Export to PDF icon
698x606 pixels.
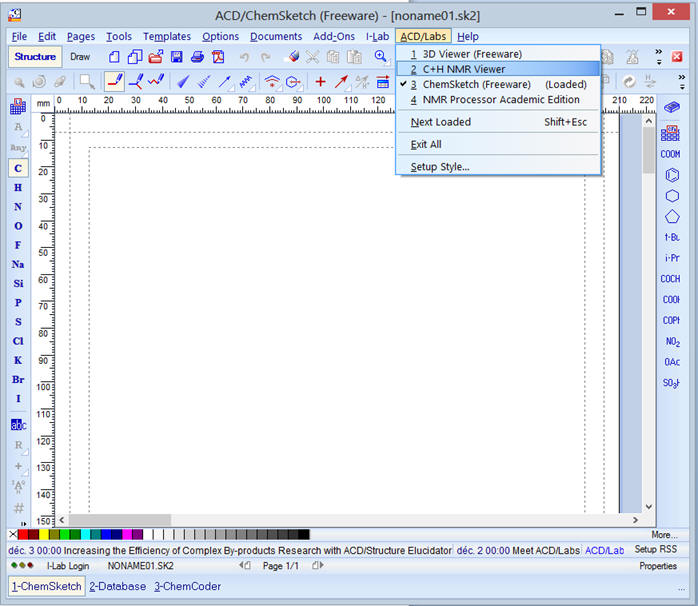click(218, 57)
